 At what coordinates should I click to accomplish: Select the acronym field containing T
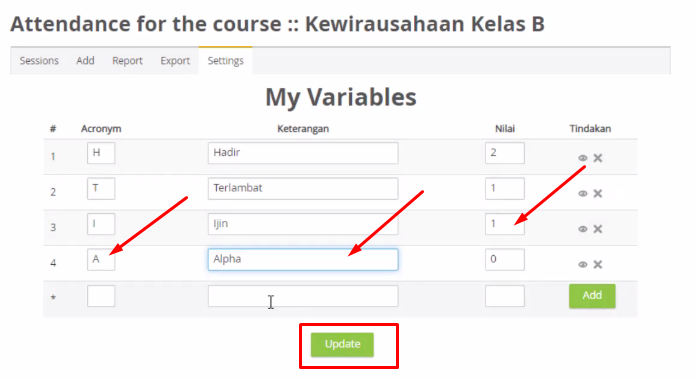101,188
